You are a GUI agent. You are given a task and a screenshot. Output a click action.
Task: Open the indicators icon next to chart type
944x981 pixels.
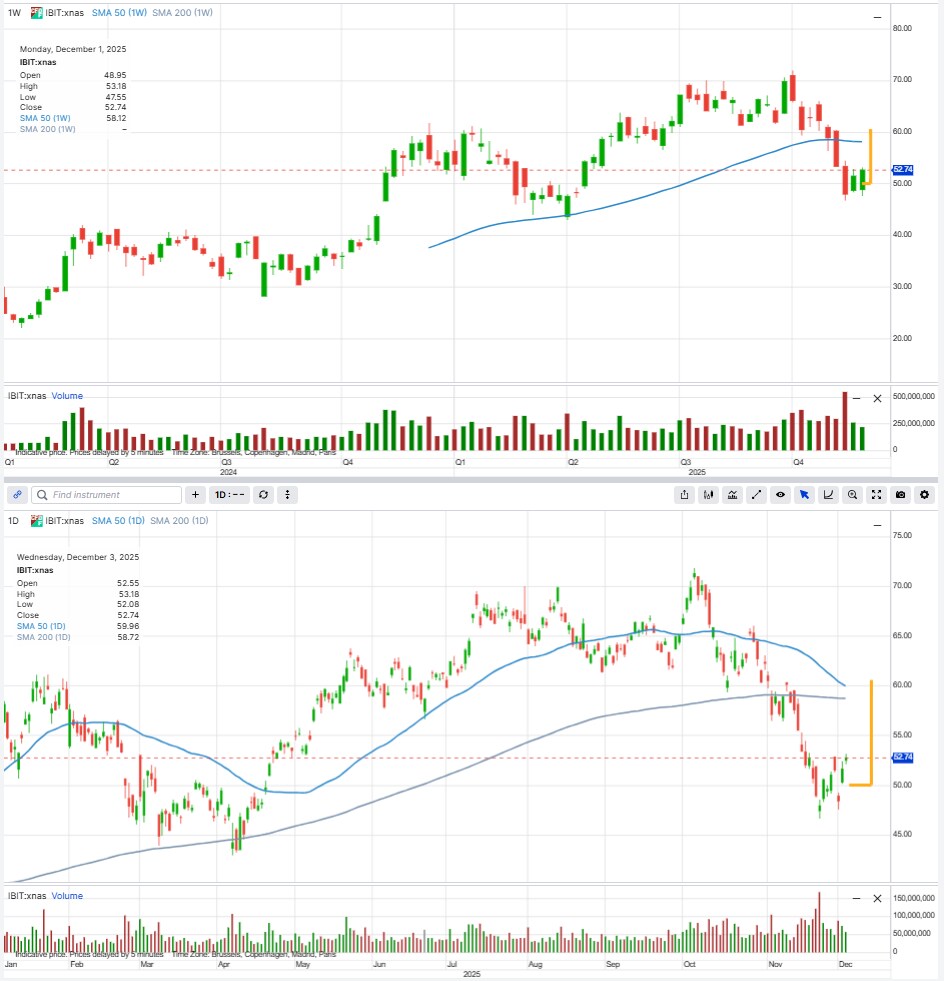(x=732, y=494)
